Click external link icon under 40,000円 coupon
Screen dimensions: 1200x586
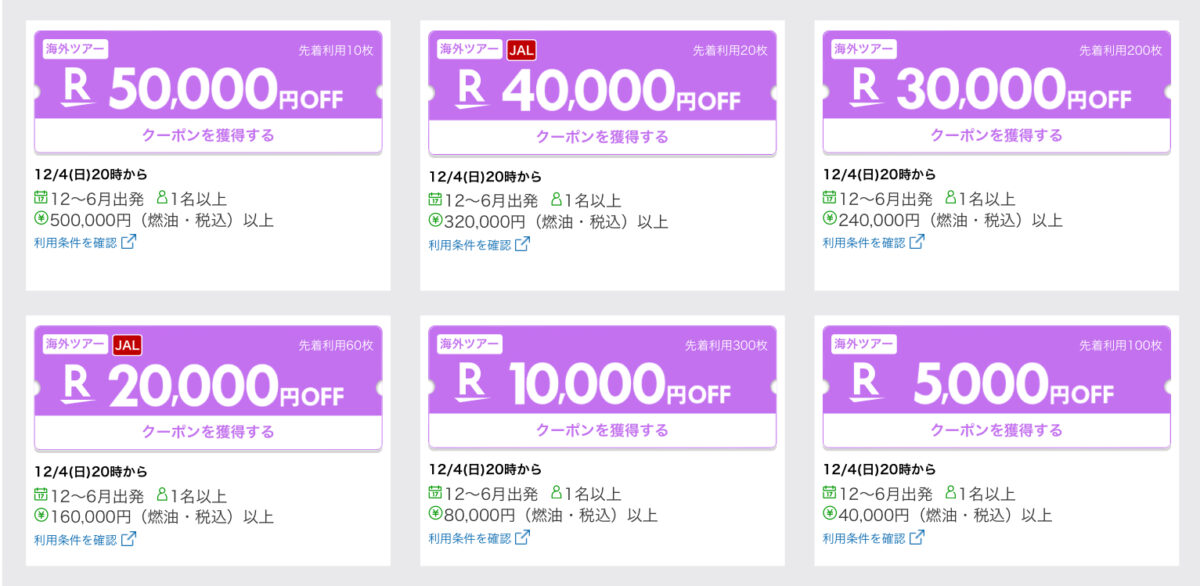coord(522,244)
